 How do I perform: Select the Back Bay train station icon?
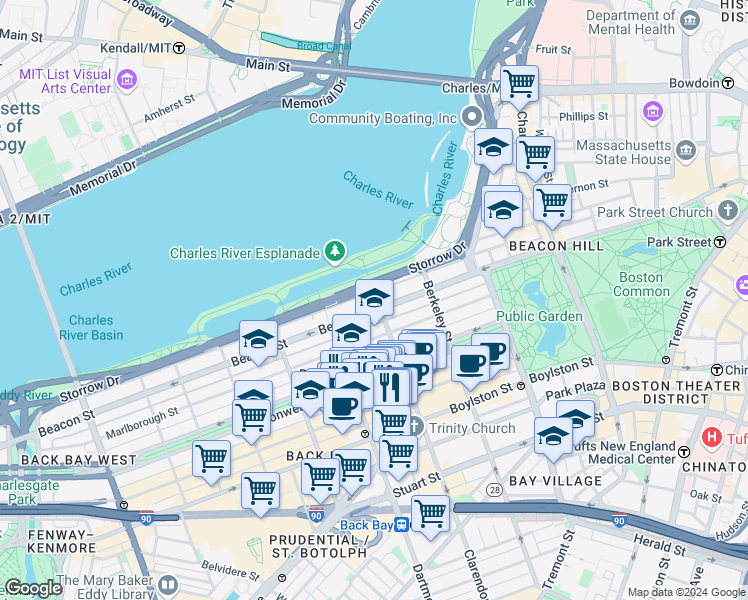pyautogui.click(x=402, y=525)
